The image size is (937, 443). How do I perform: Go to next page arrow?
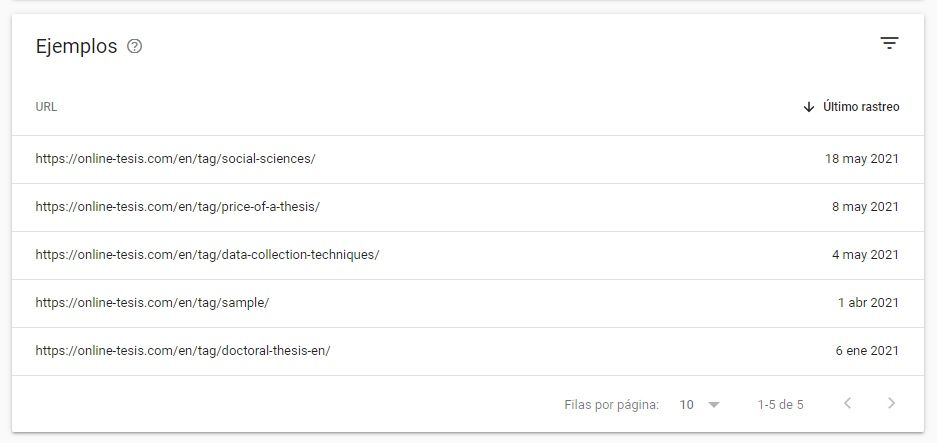pyautogui.click(x=892, y=404)
